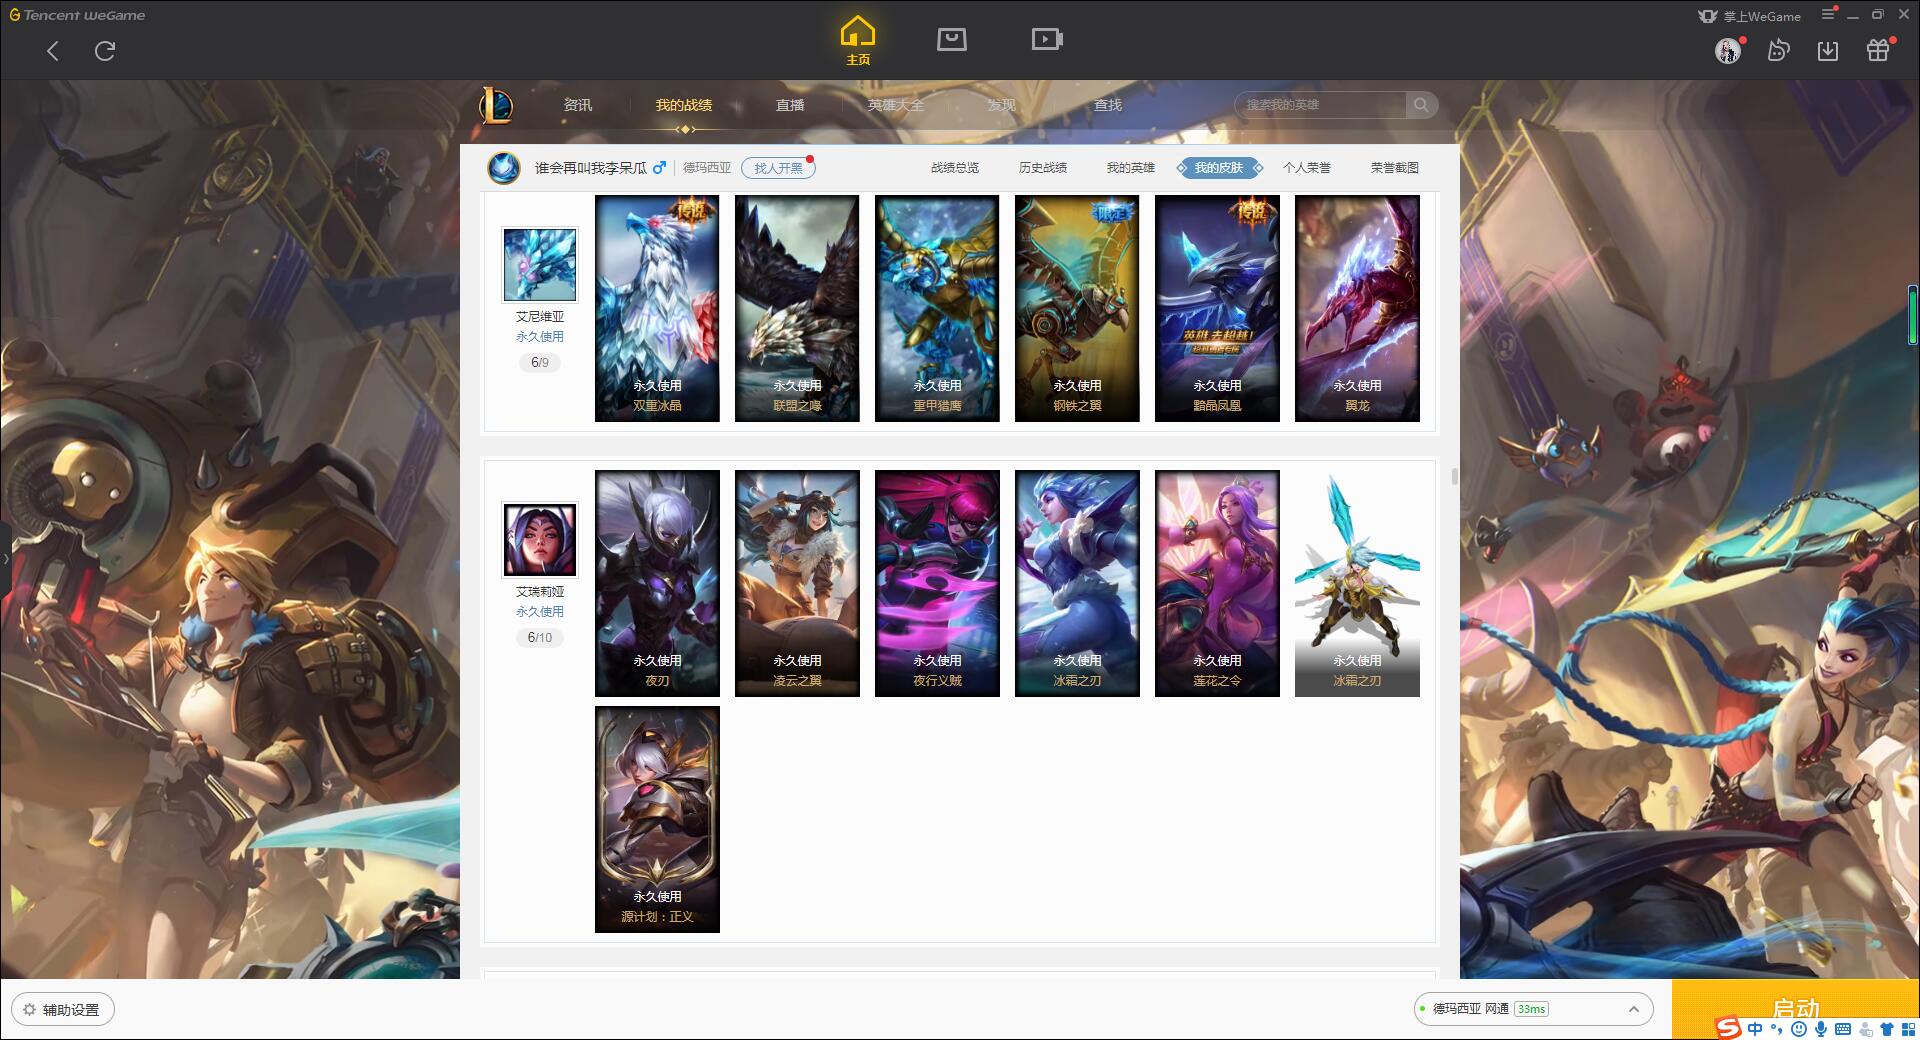Select the 我的皮肤 sub-tab

pos(1219,168)
